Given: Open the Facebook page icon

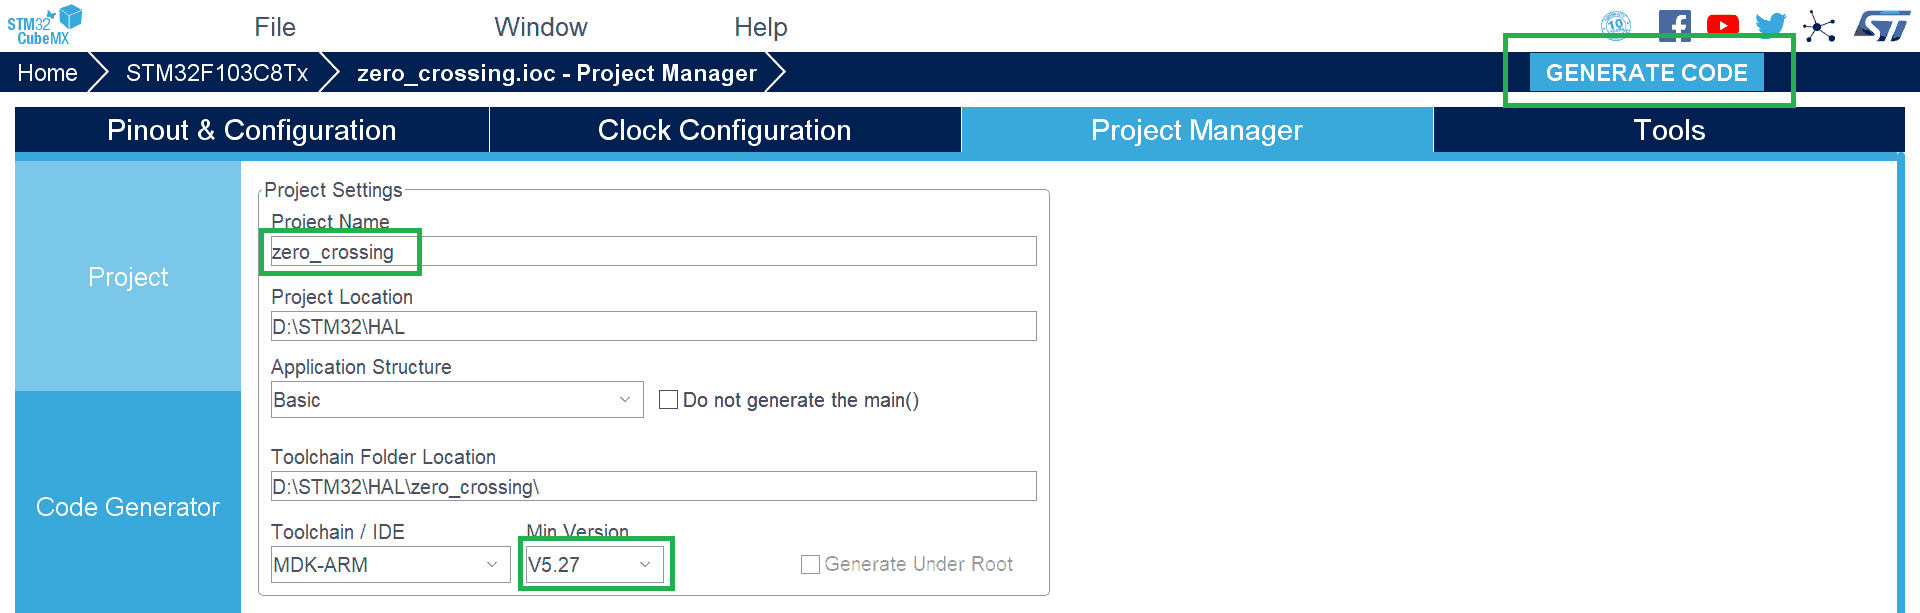Looking at the screenshot, I should click(1674, 25).
